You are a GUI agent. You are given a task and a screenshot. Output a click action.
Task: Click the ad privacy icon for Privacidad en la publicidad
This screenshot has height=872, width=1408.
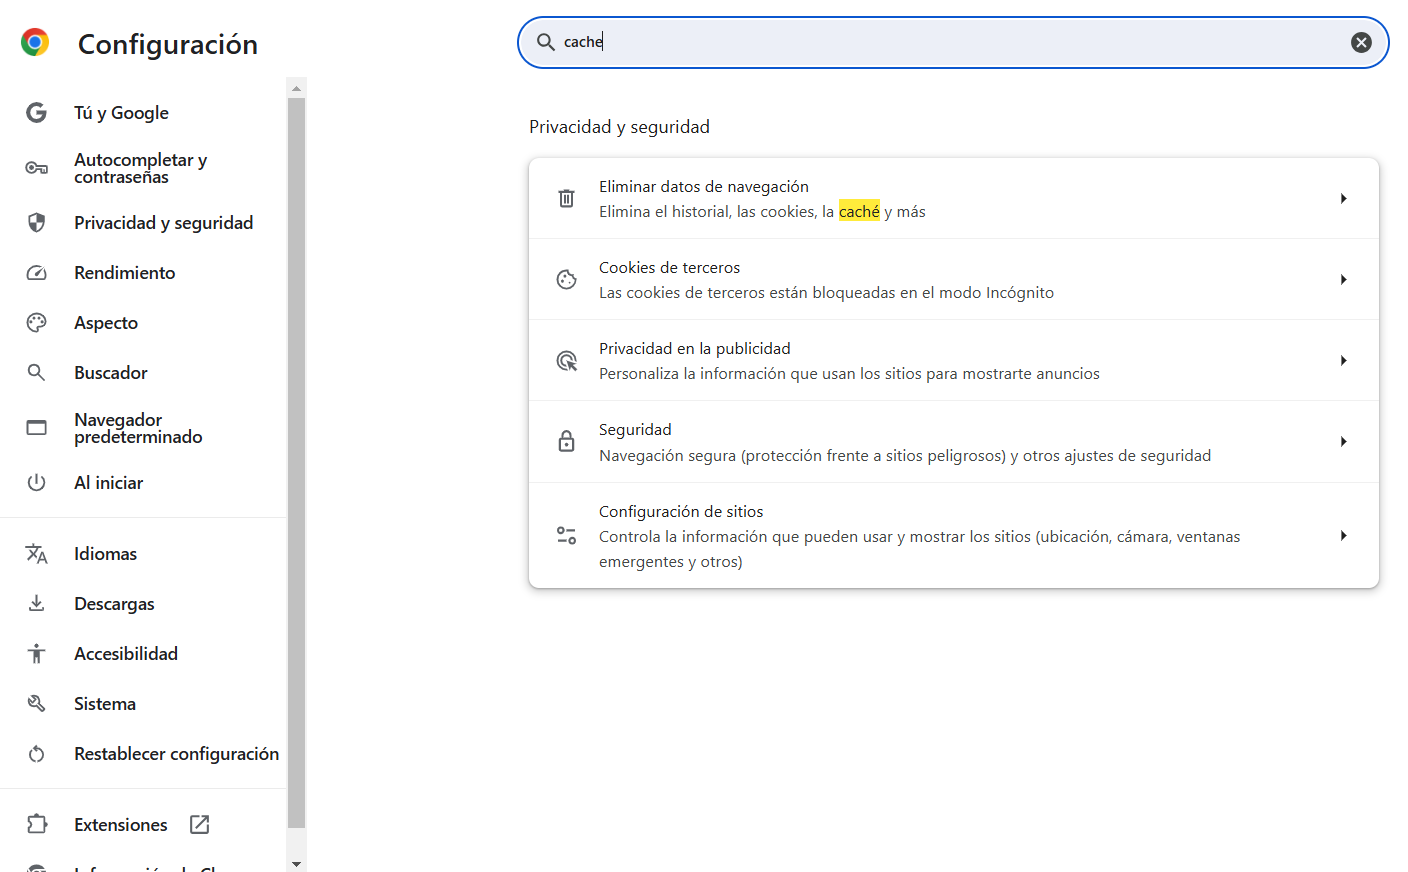[x=566, y=361]
